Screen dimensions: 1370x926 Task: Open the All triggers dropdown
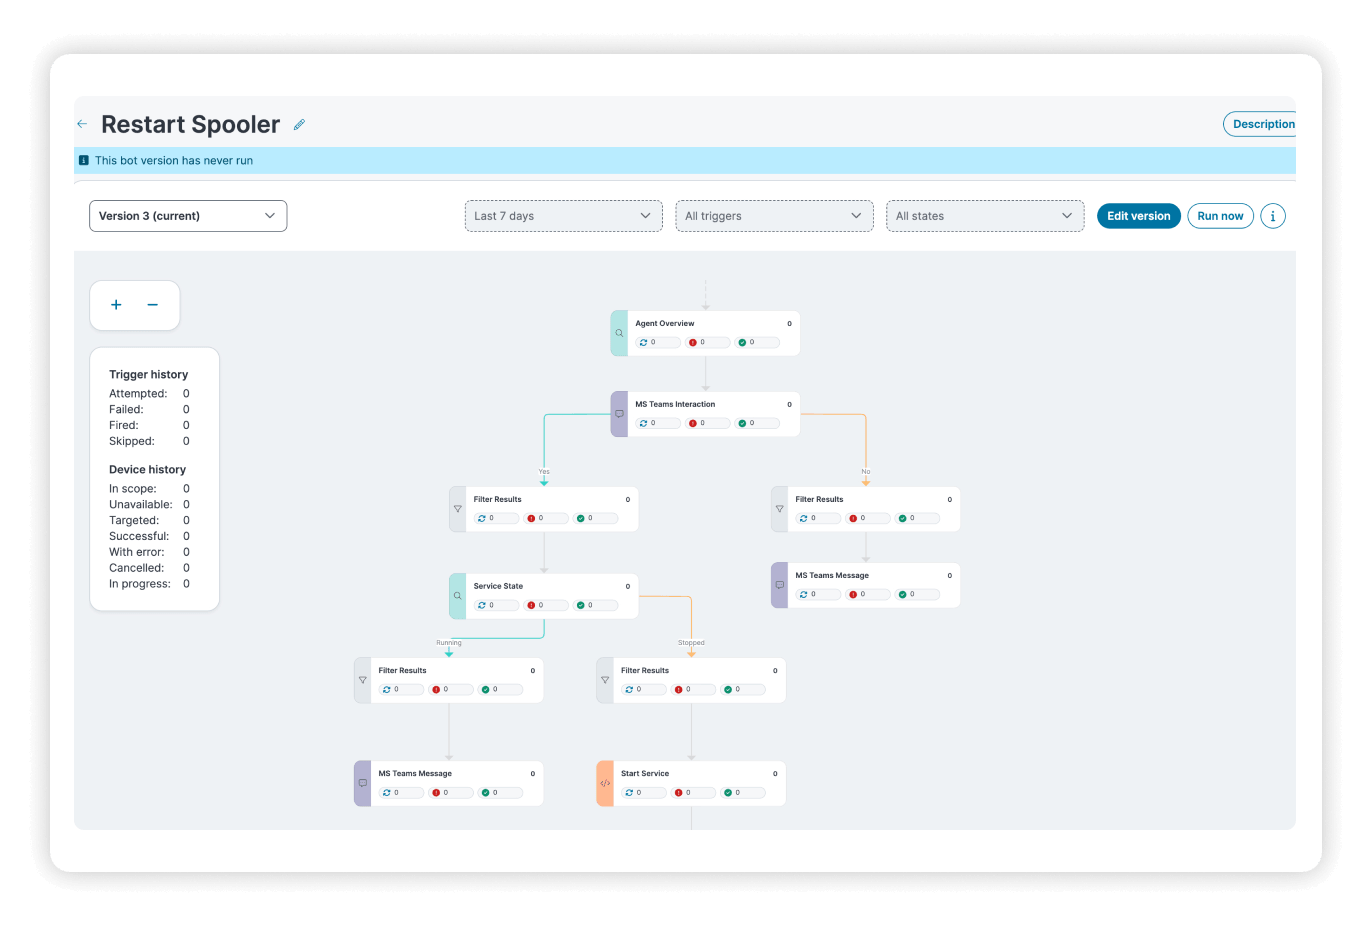pyautogui.click(x=774, y=216)
